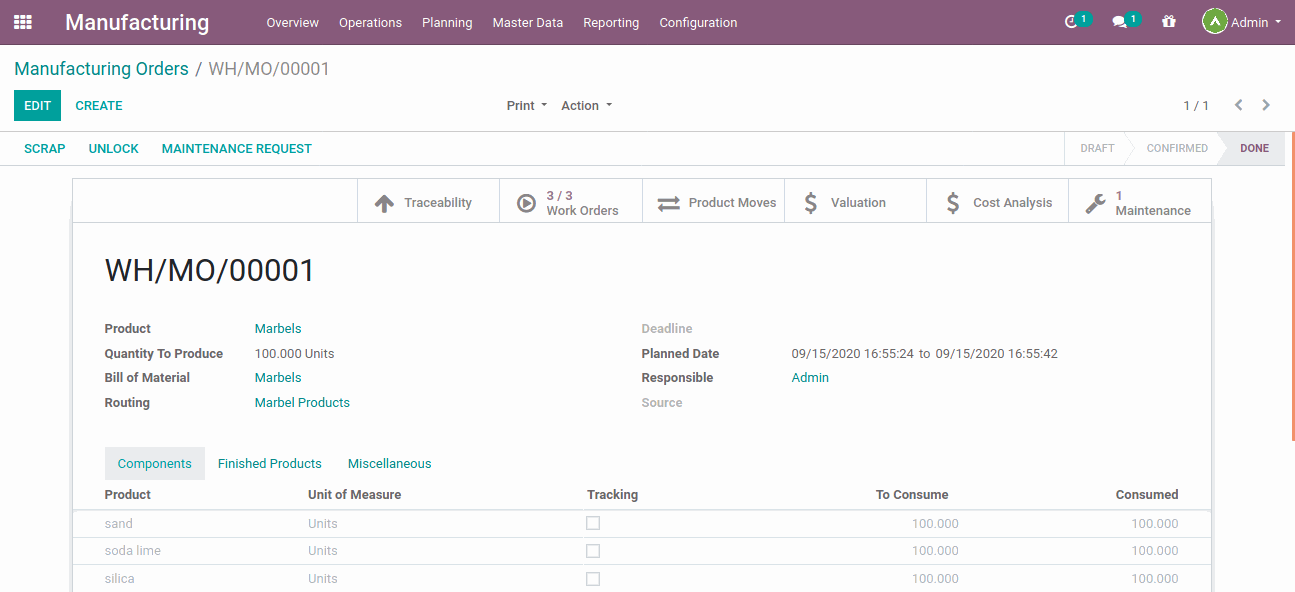Screen dimensions: 1295x592
Task: Toggle tracking checkbox for sand
Action: click(593, 523)
